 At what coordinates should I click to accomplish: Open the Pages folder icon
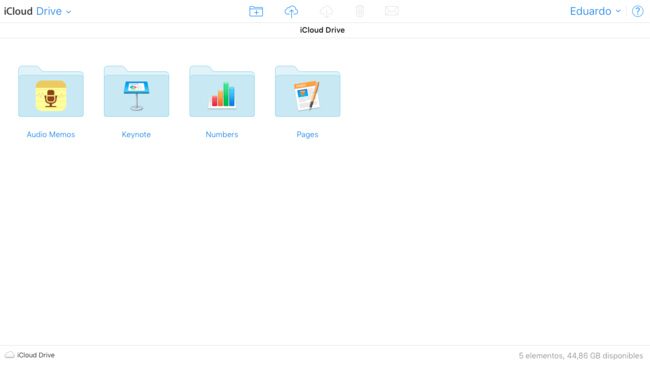(x=308, y=91)
